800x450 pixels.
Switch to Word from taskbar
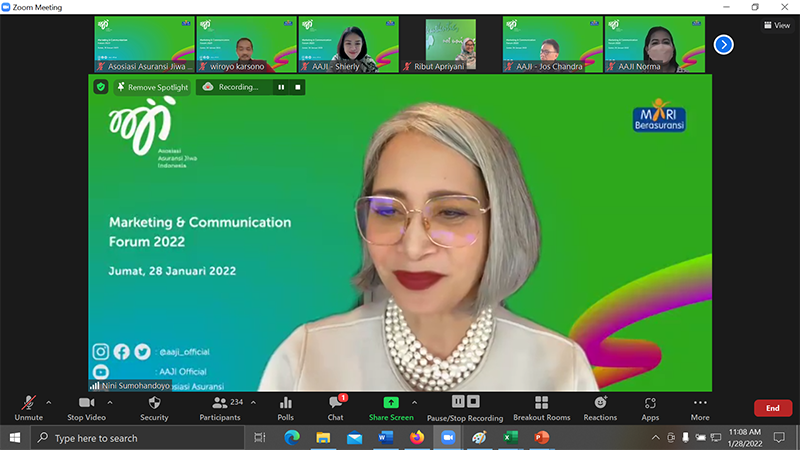(x=386, y=438)
